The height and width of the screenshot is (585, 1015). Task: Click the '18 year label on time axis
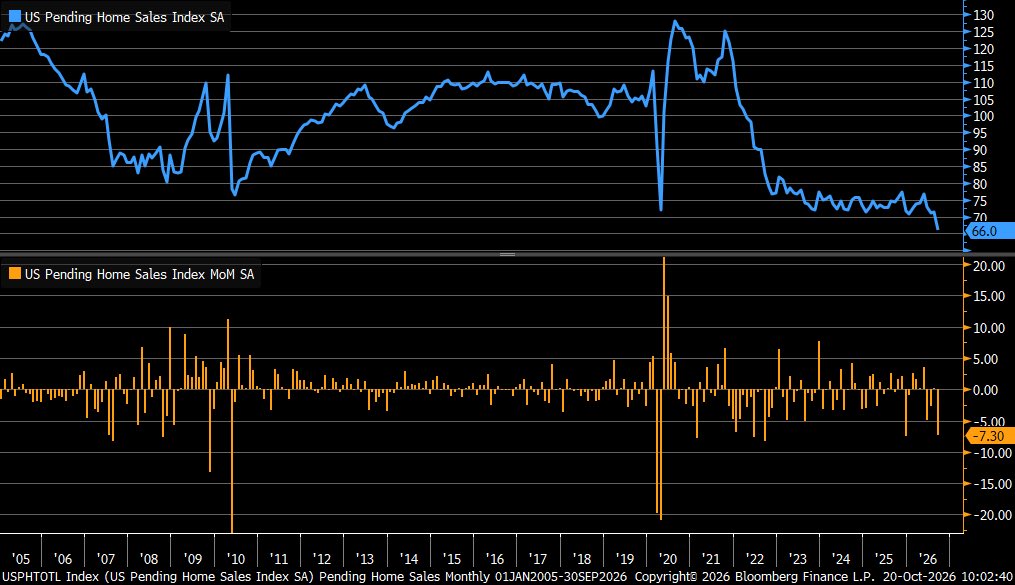click(x=581, y=558)
